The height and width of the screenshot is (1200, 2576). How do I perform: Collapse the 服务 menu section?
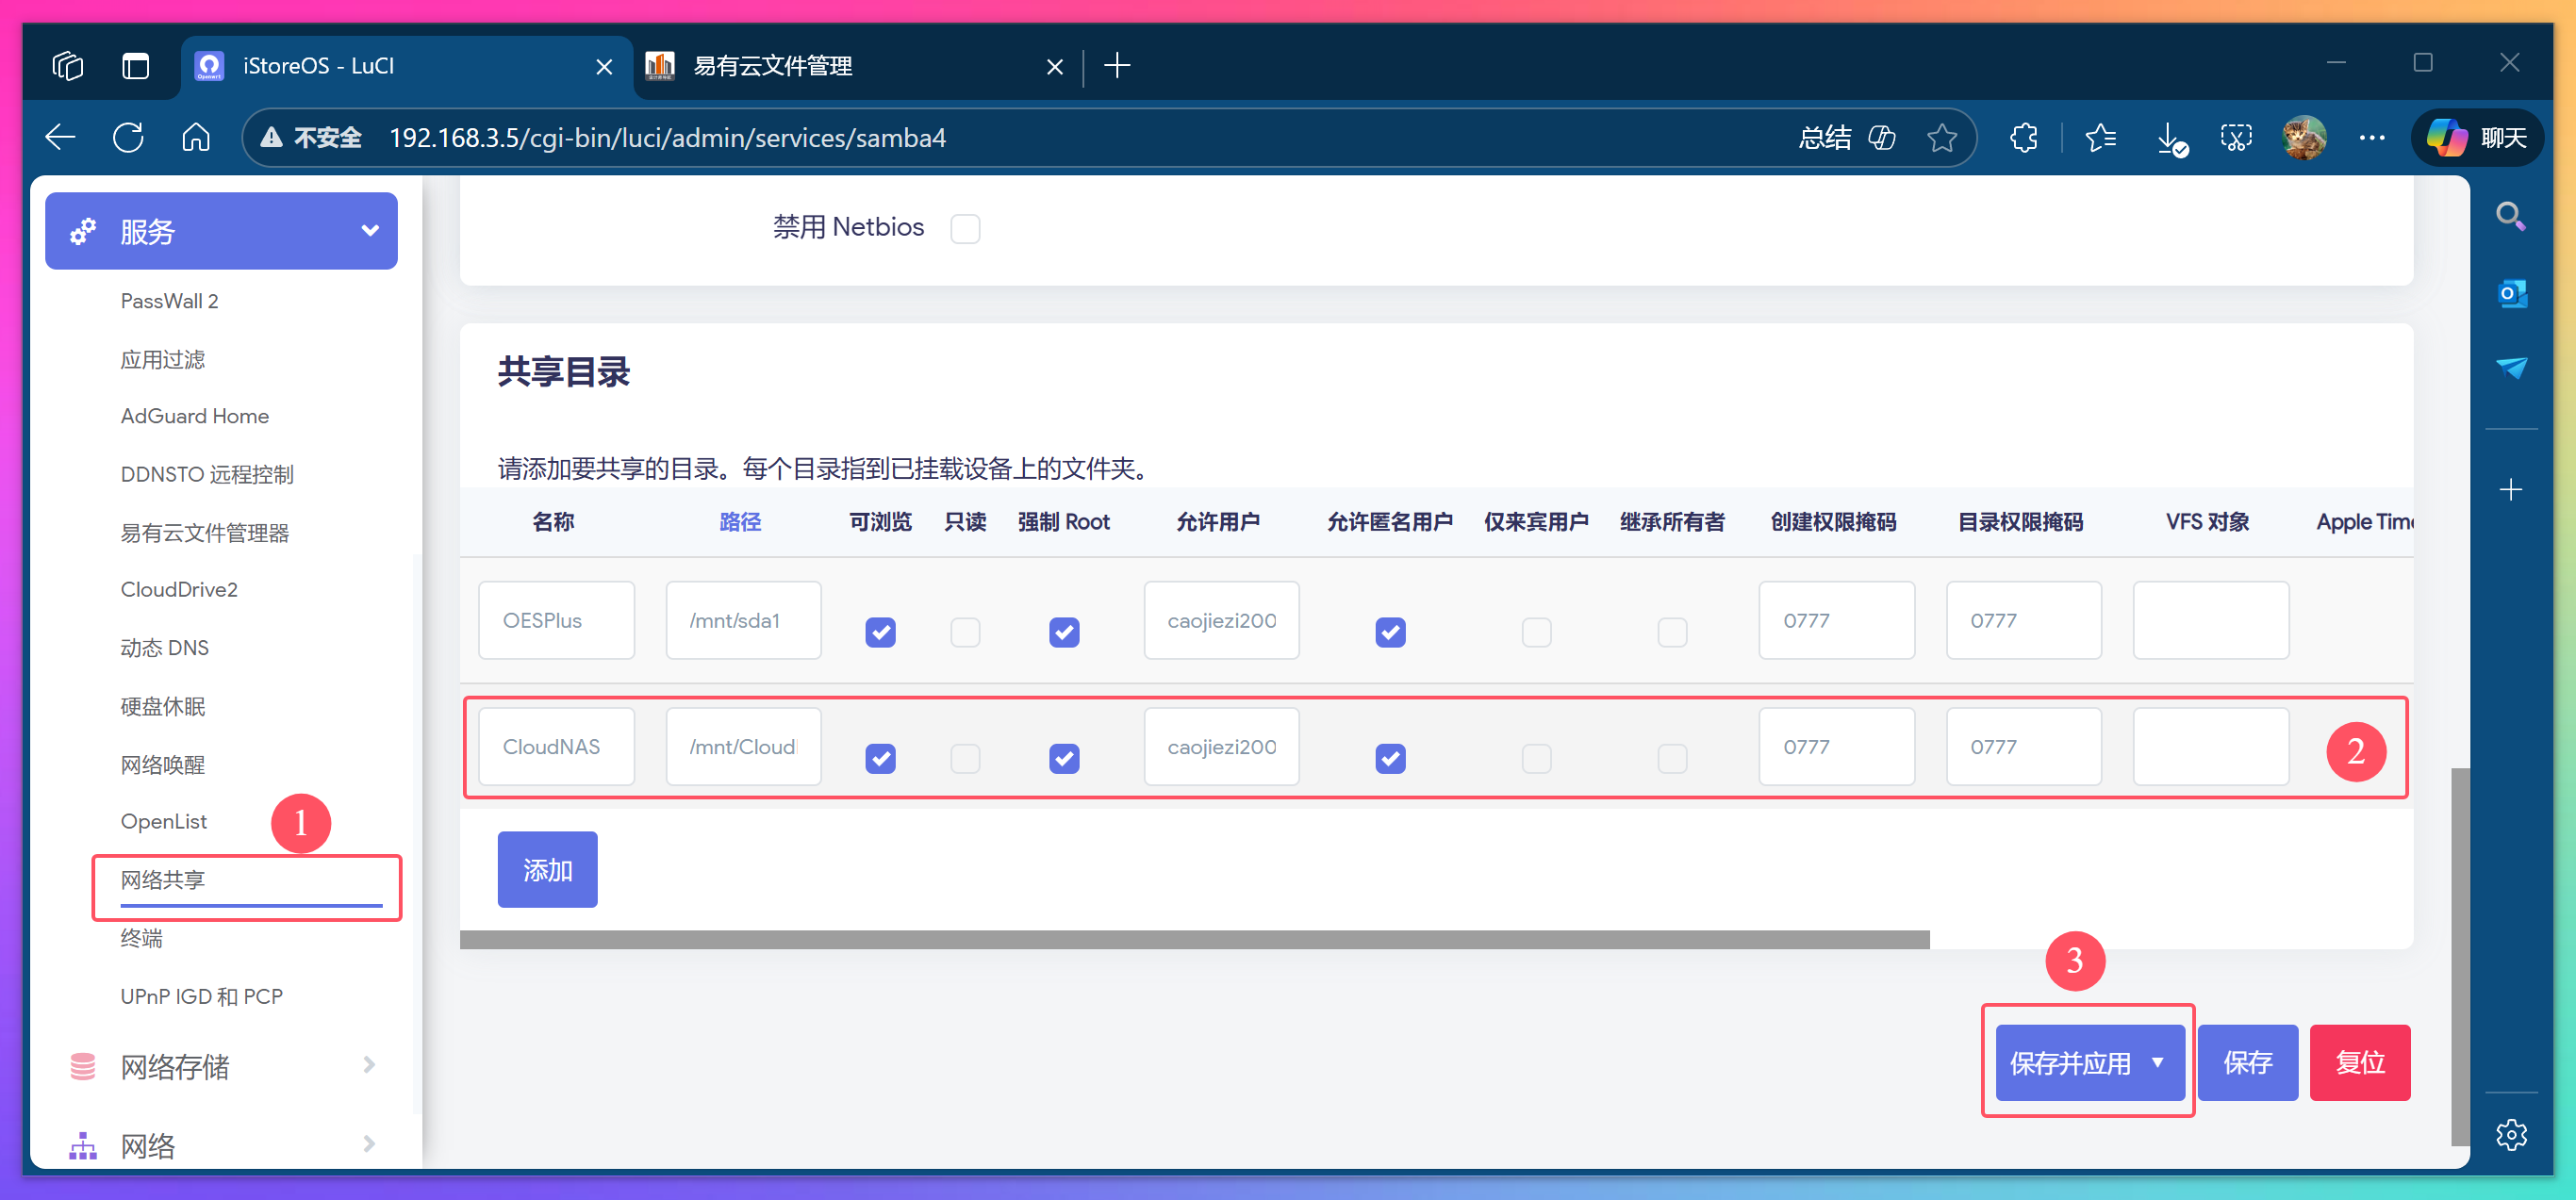[x=369, y=231]
